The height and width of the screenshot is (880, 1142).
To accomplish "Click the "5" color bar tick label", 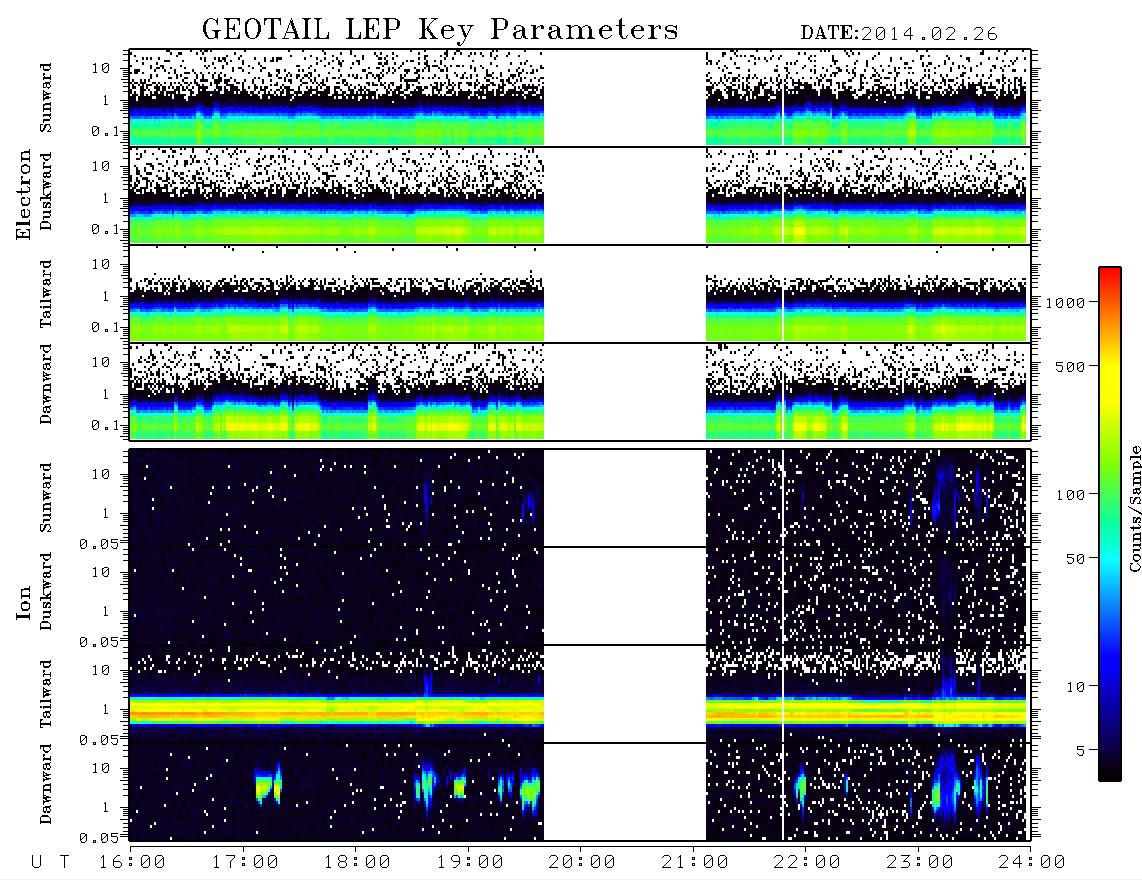I will 1081,751.
